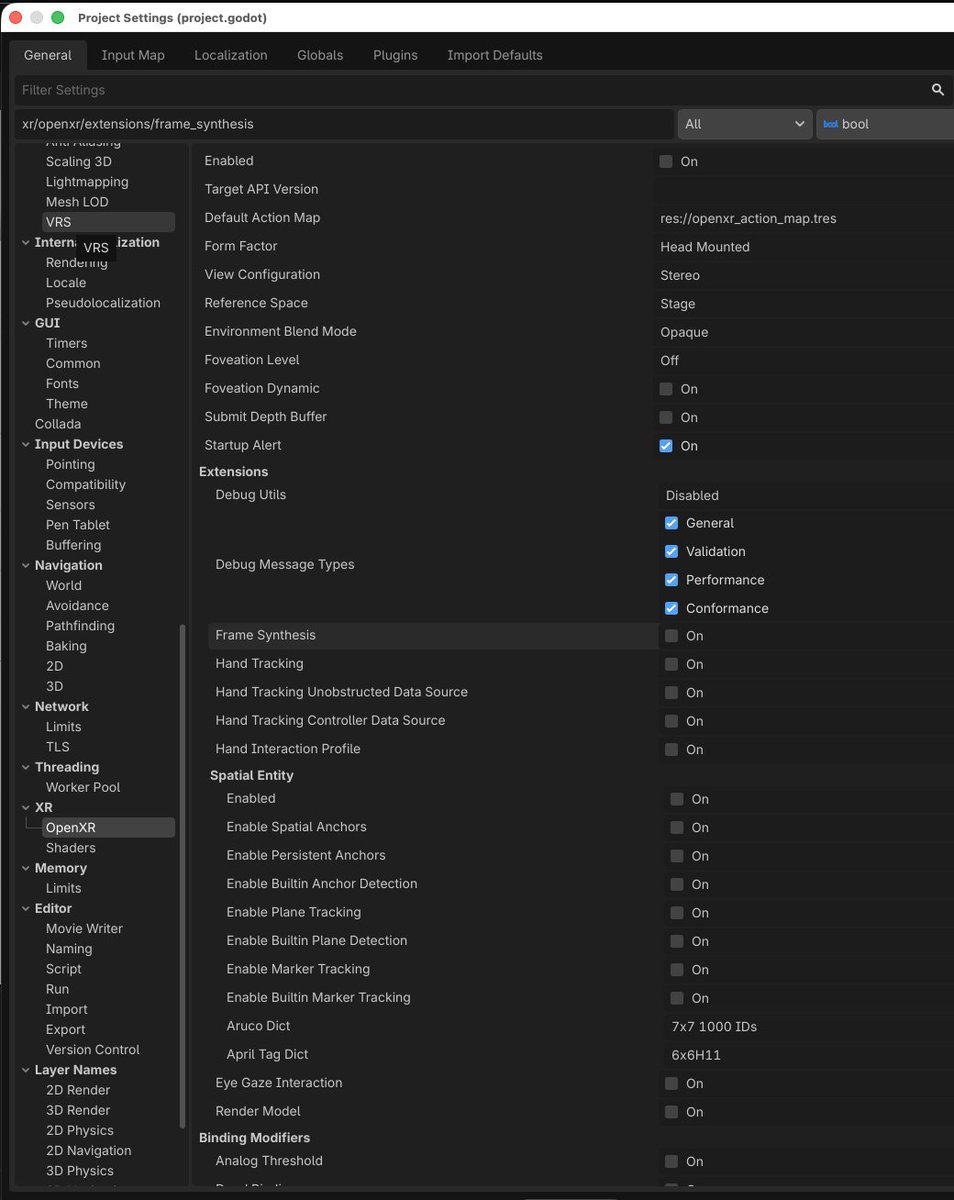The width and height of the screenshot is (954, 1200).
Task: Open the Form Factor Head Mounted dropdown
Action: [x=803, y=247]
